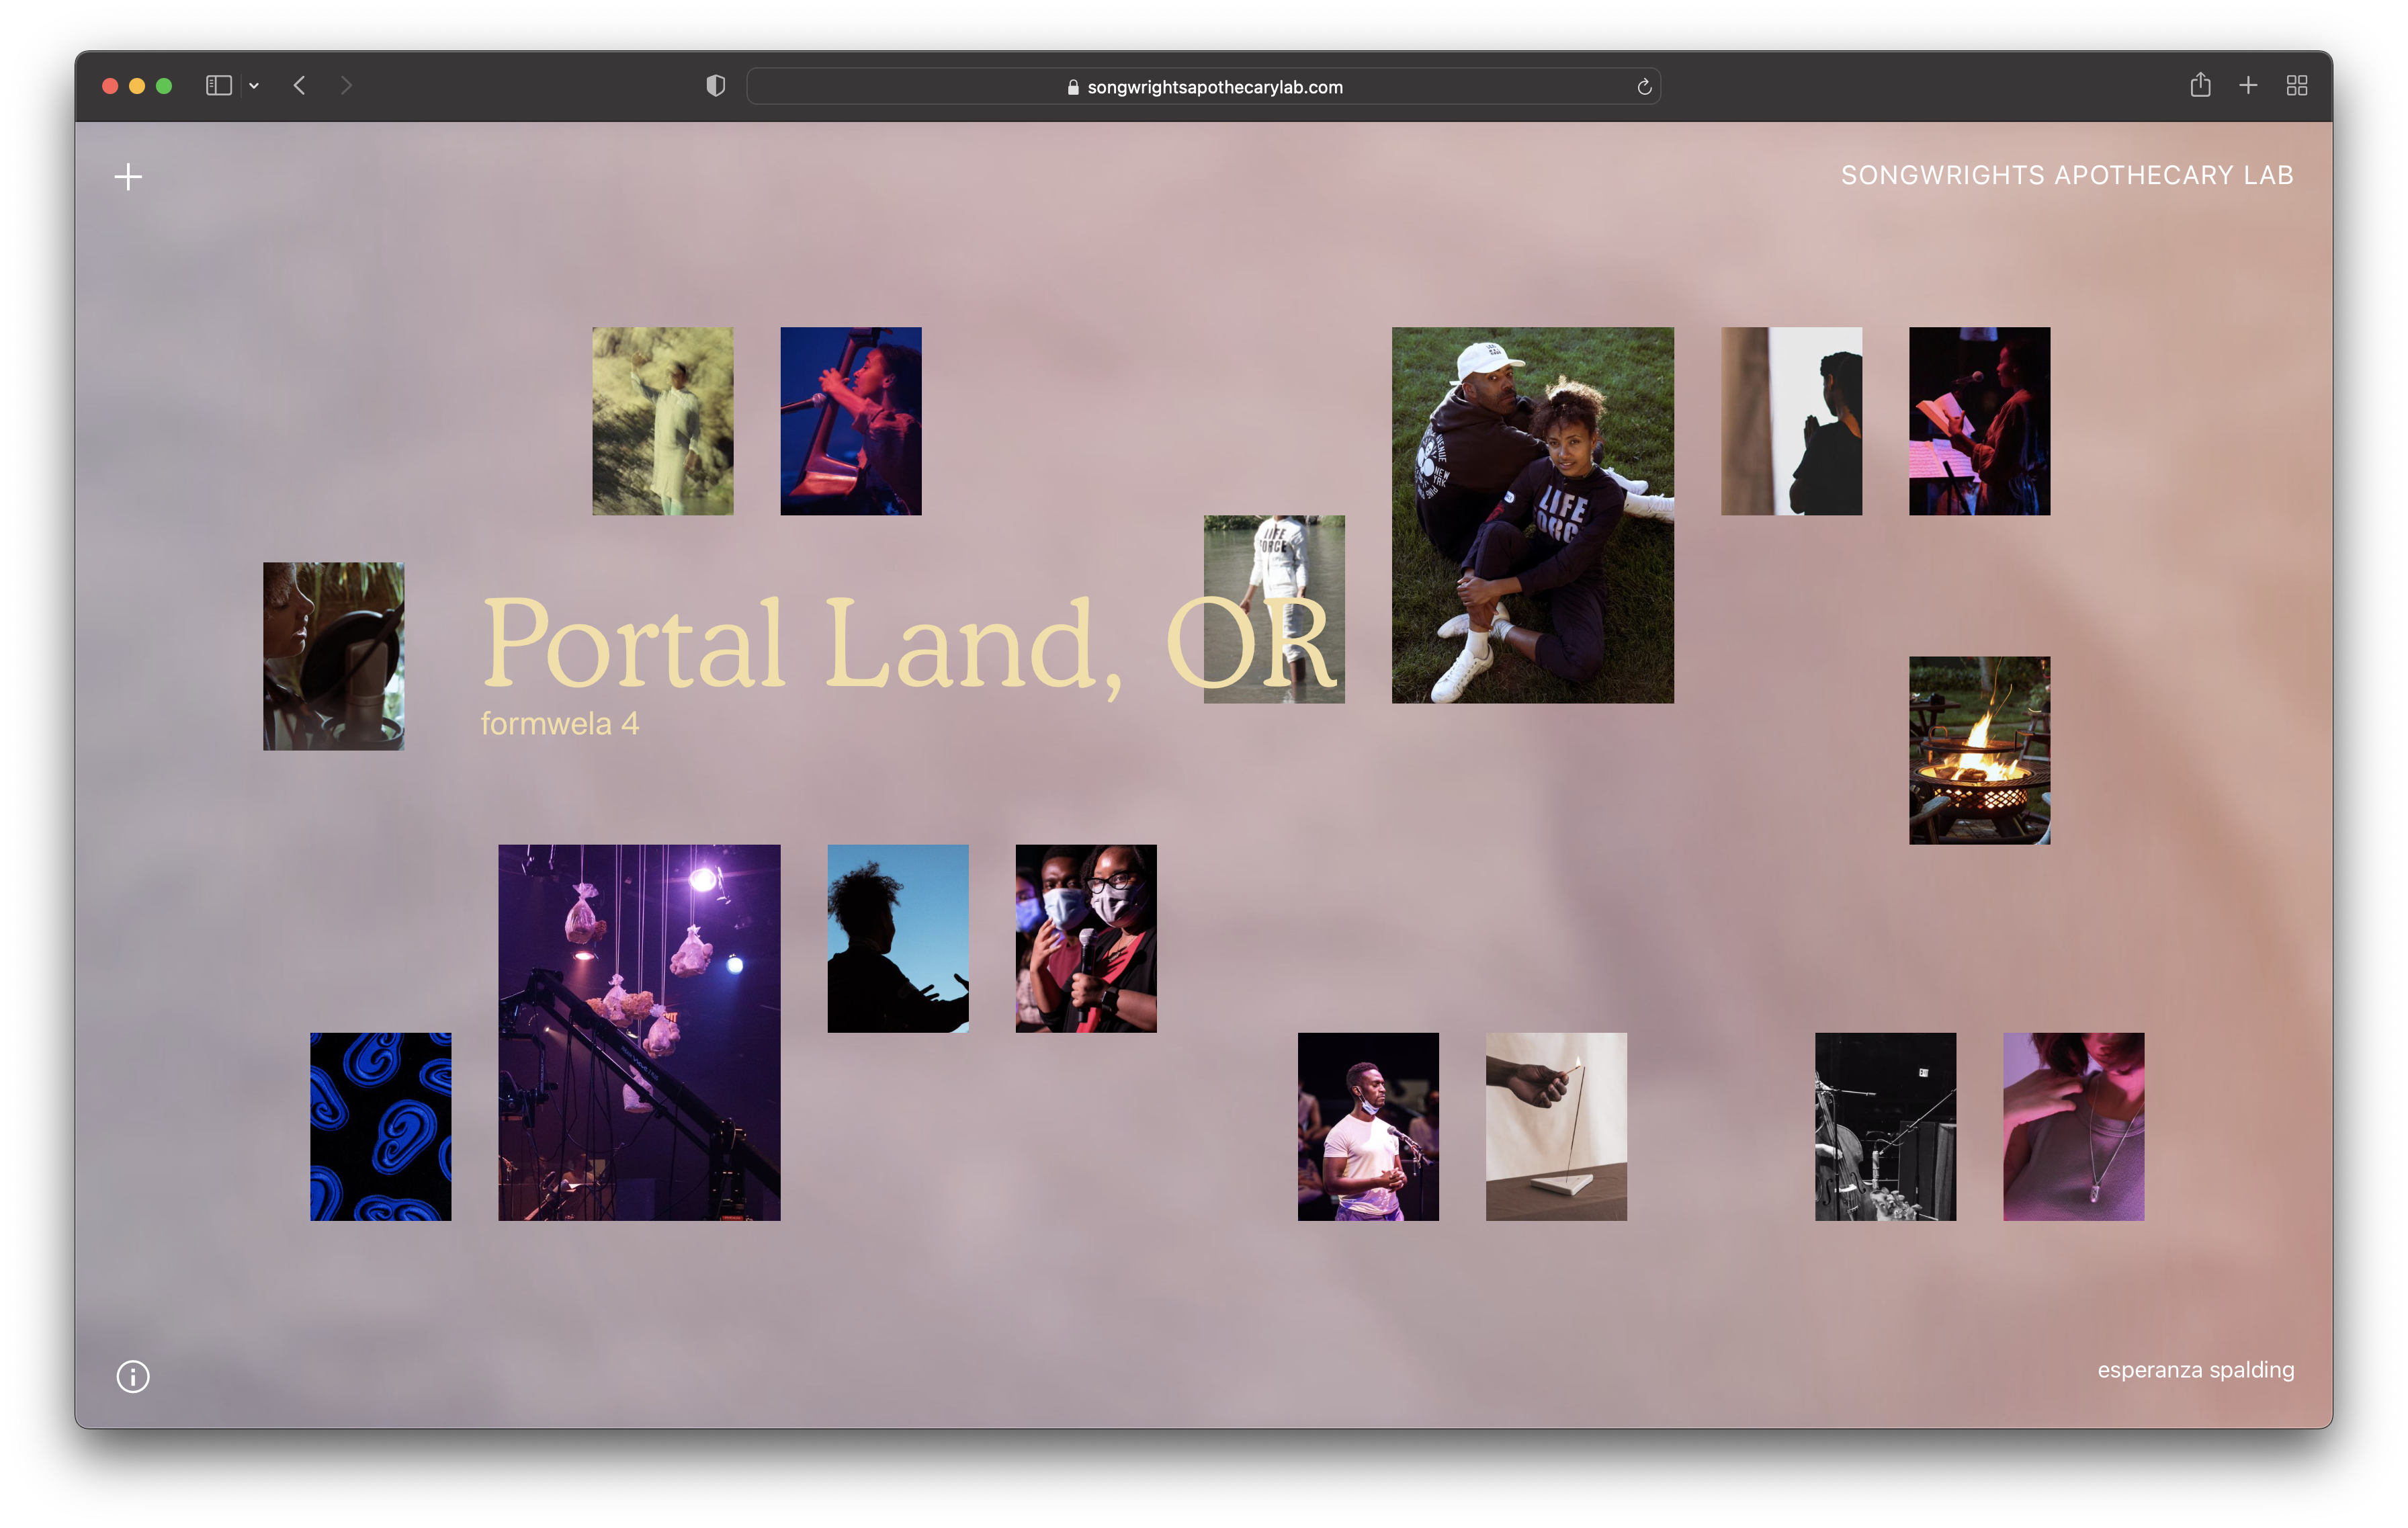The image size is (2408, 1528).
Task: Open the incense stick photo thumbnail
Action: (1556, 1126)
